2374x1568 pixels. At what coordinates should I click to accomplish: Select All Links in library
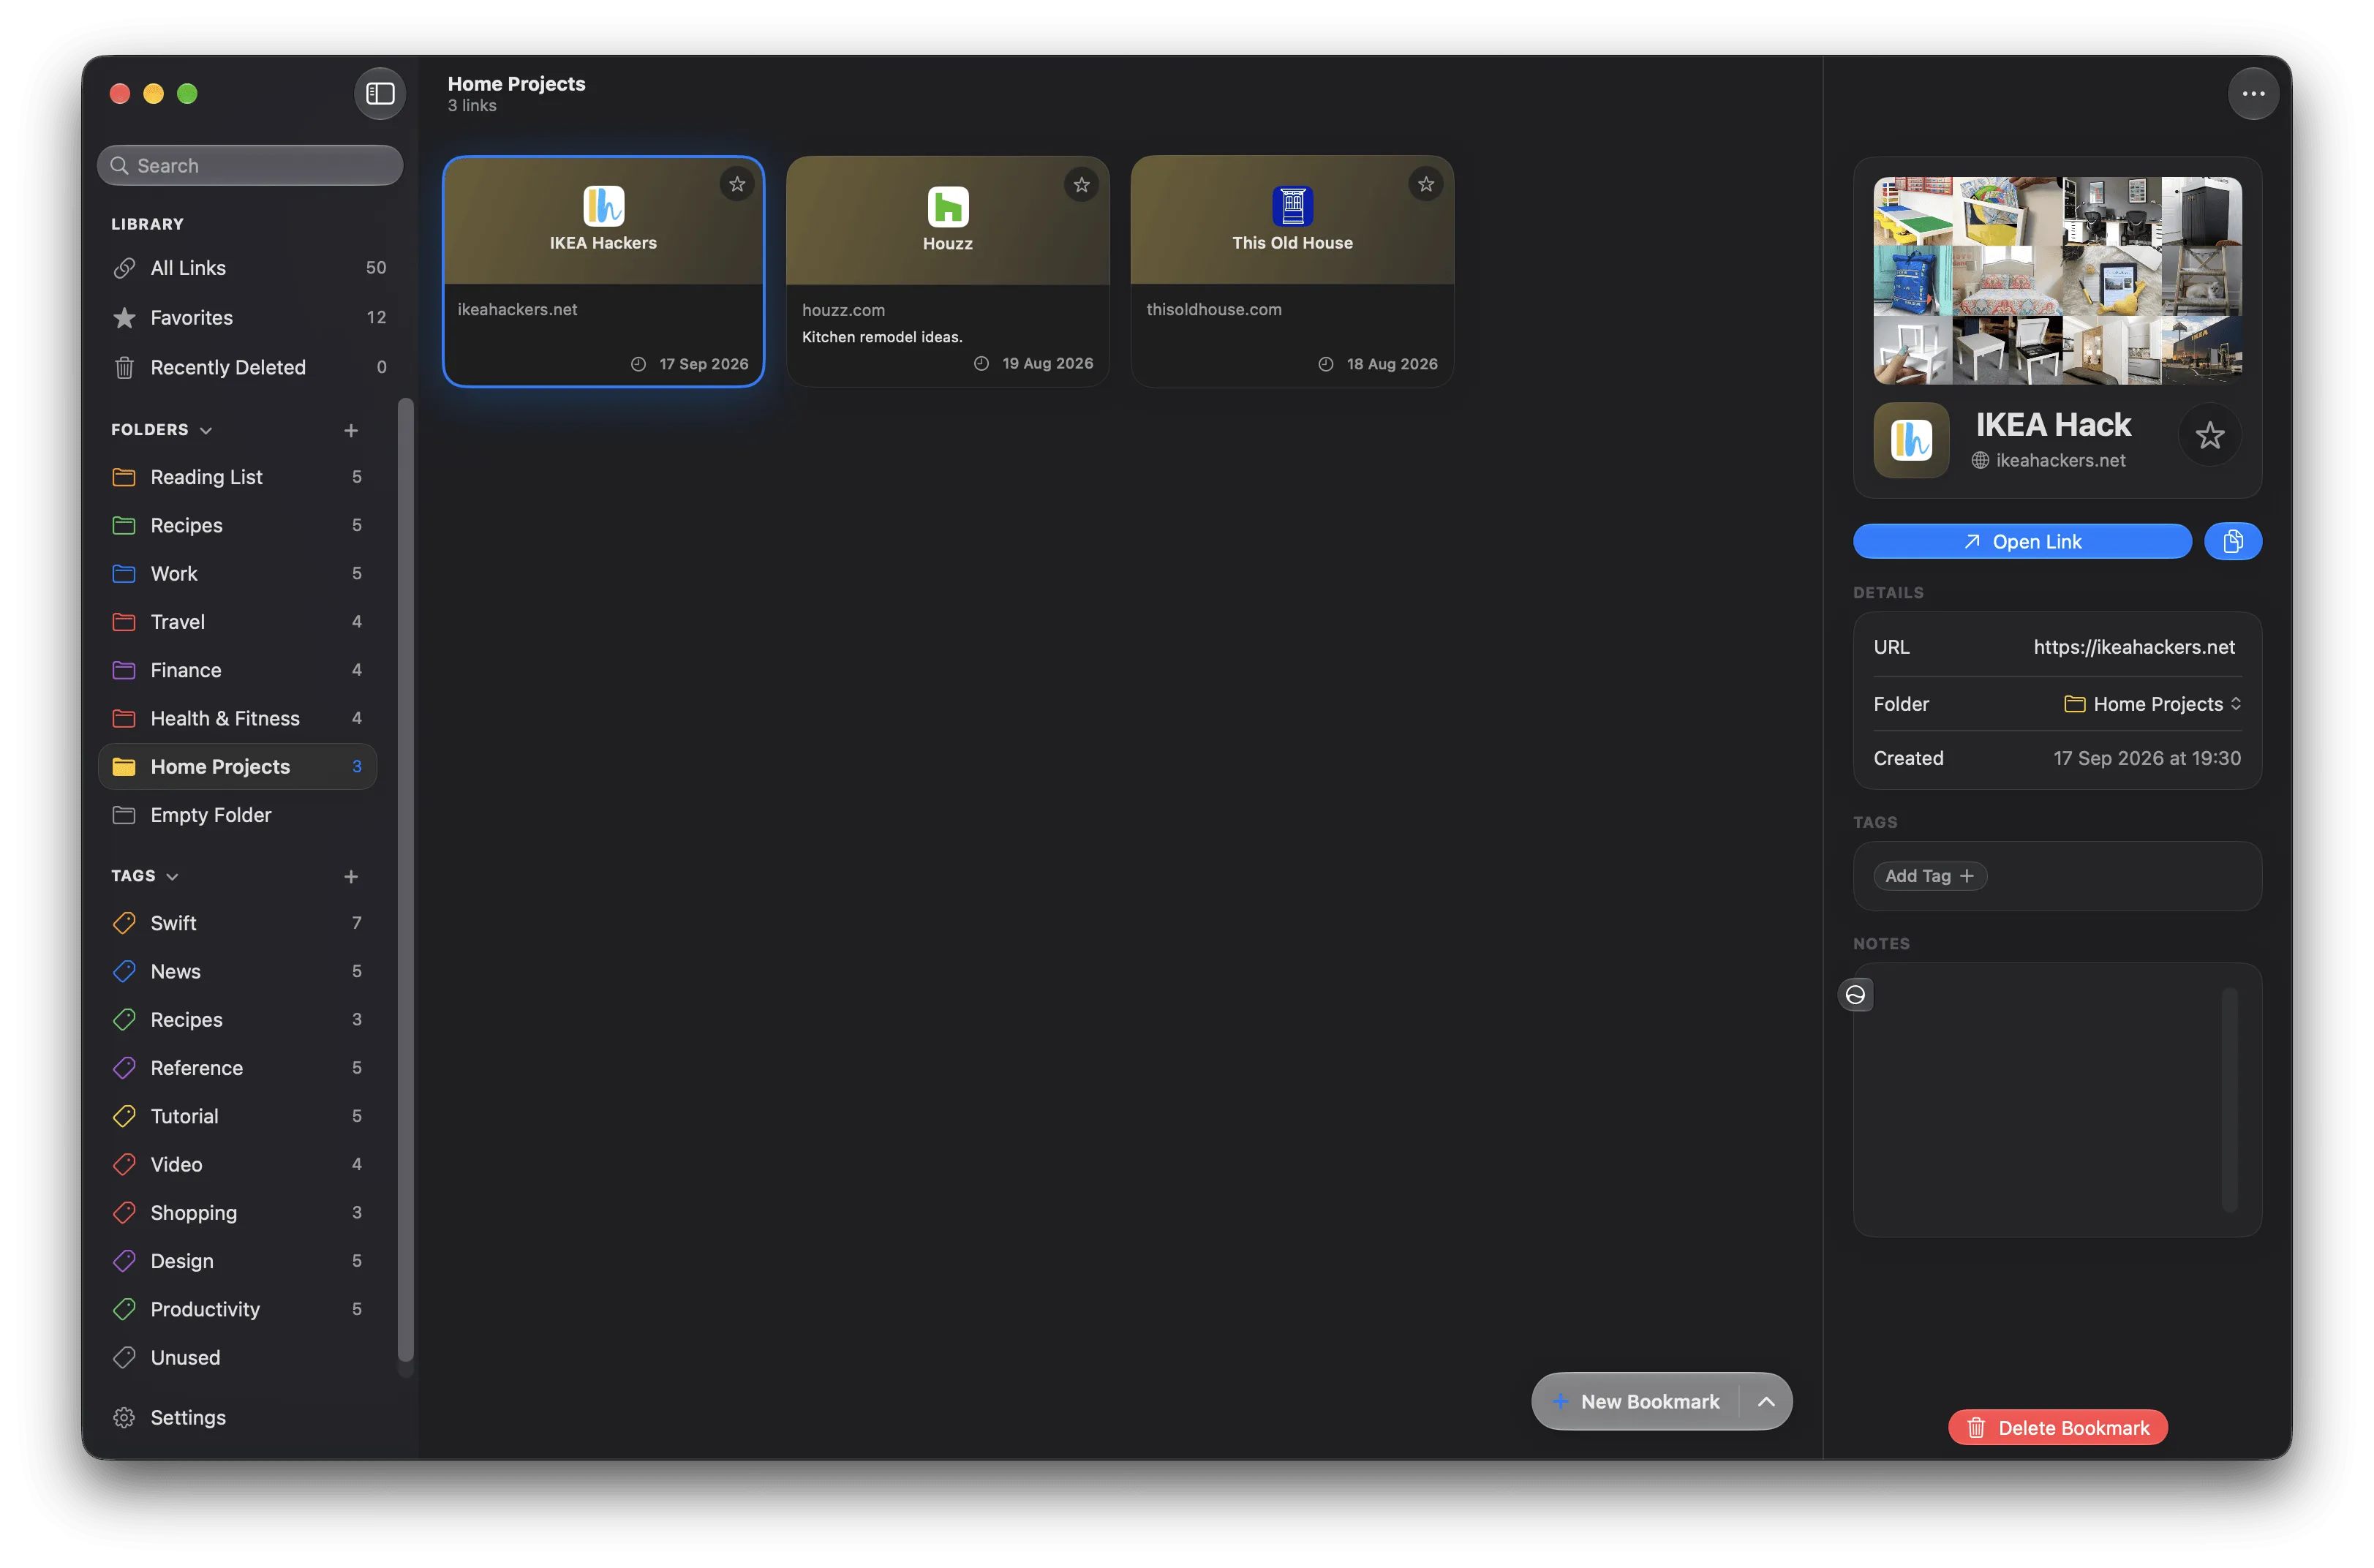(x=248, y=268)
